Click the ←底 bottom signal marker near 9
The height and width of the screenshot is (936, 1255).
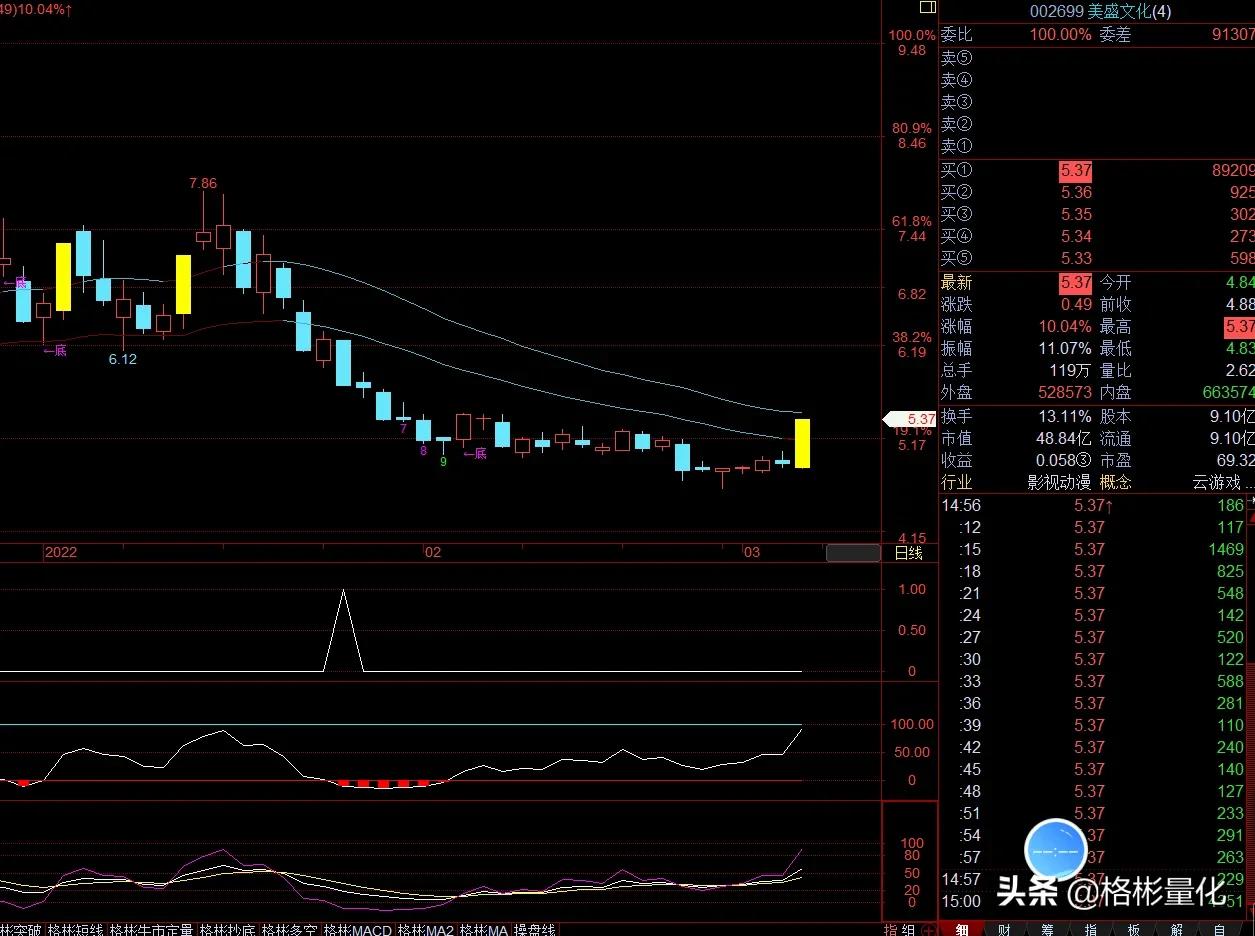pos(475,453)
